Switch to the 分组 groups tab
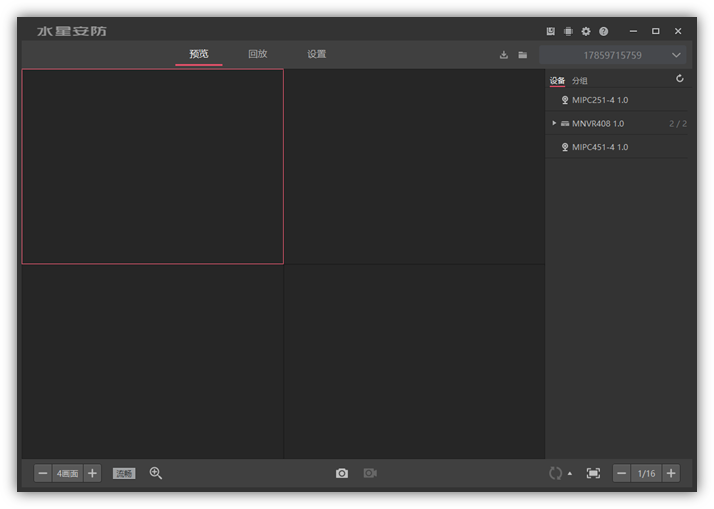The height and width of the screenshot is (509, 714). pyautogui.click(x=580, y=81)
